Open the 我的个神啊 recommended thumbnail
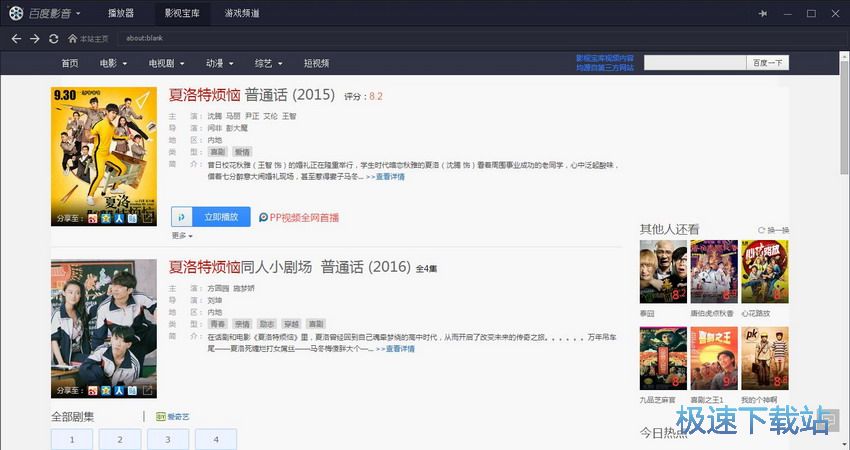Viewport: 850px width, 450px height. pyautogui.click(x=765, y=358)
